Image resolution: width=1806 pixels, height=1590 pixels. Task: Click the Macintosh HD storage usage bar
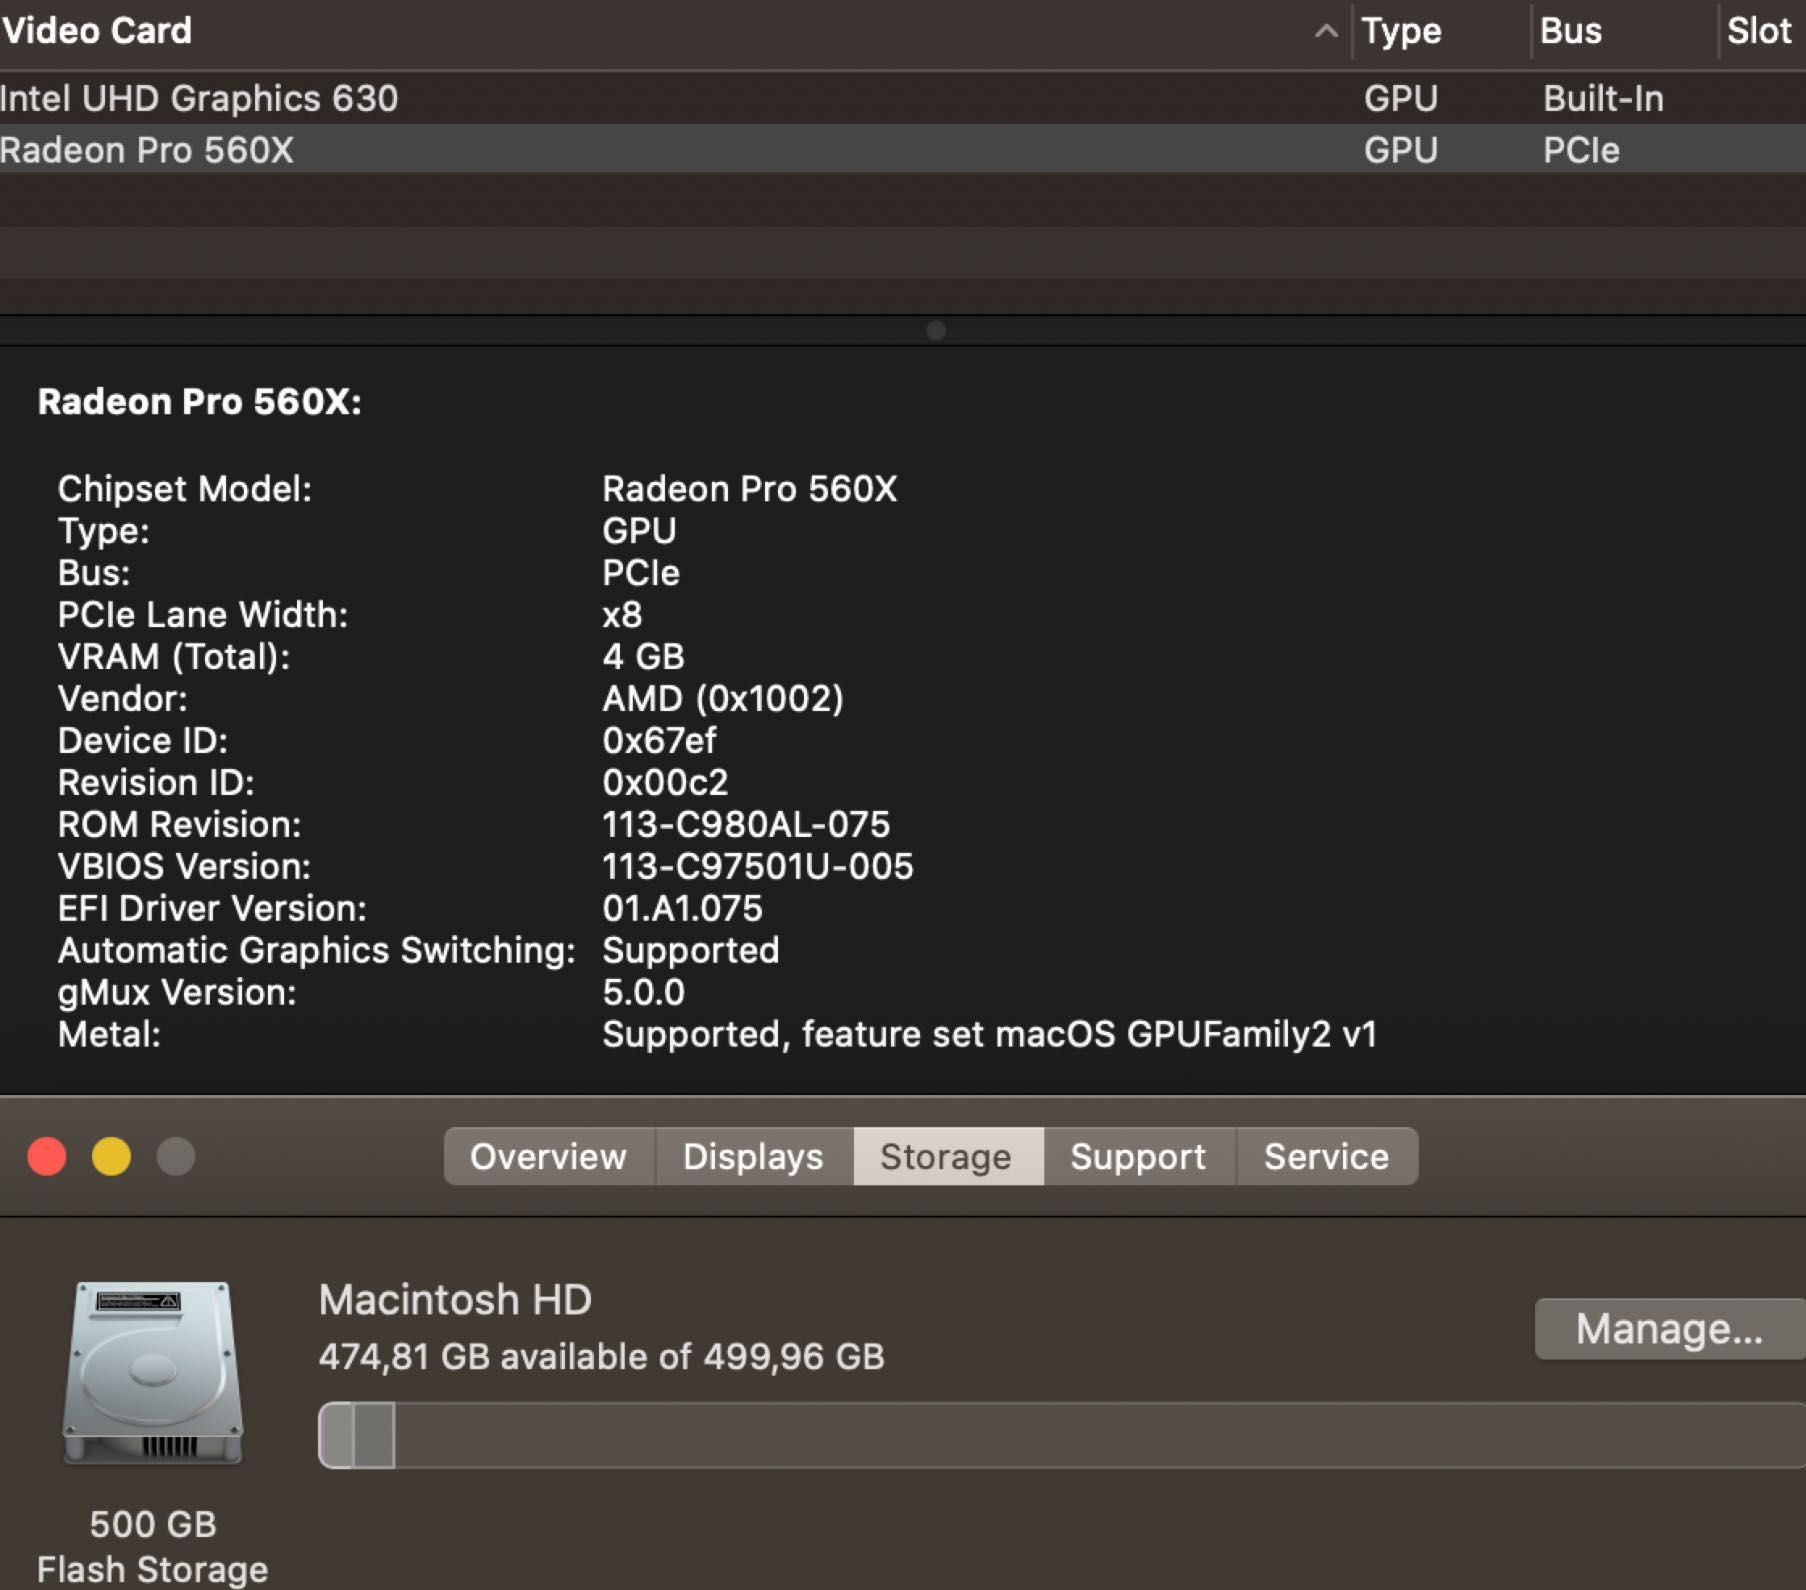[1062, 1435]
